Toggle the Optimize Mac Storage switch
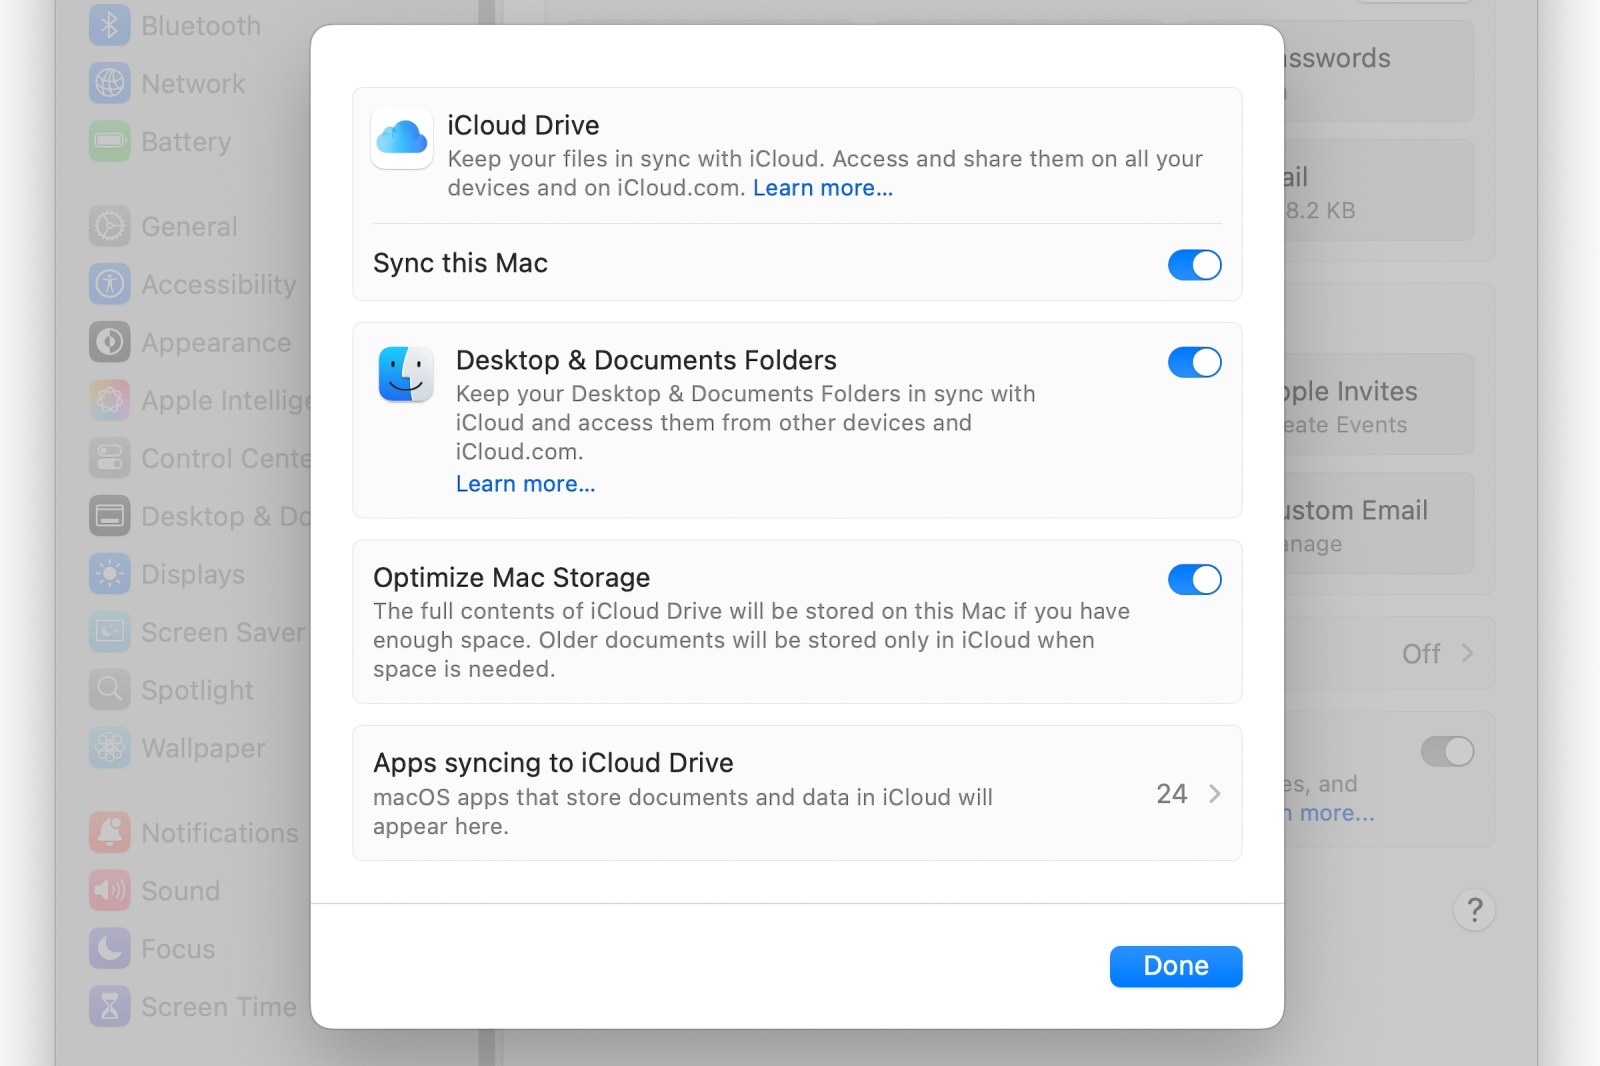The image size is (1600, 1066). pyautogui.click(x=1194, y=579)
